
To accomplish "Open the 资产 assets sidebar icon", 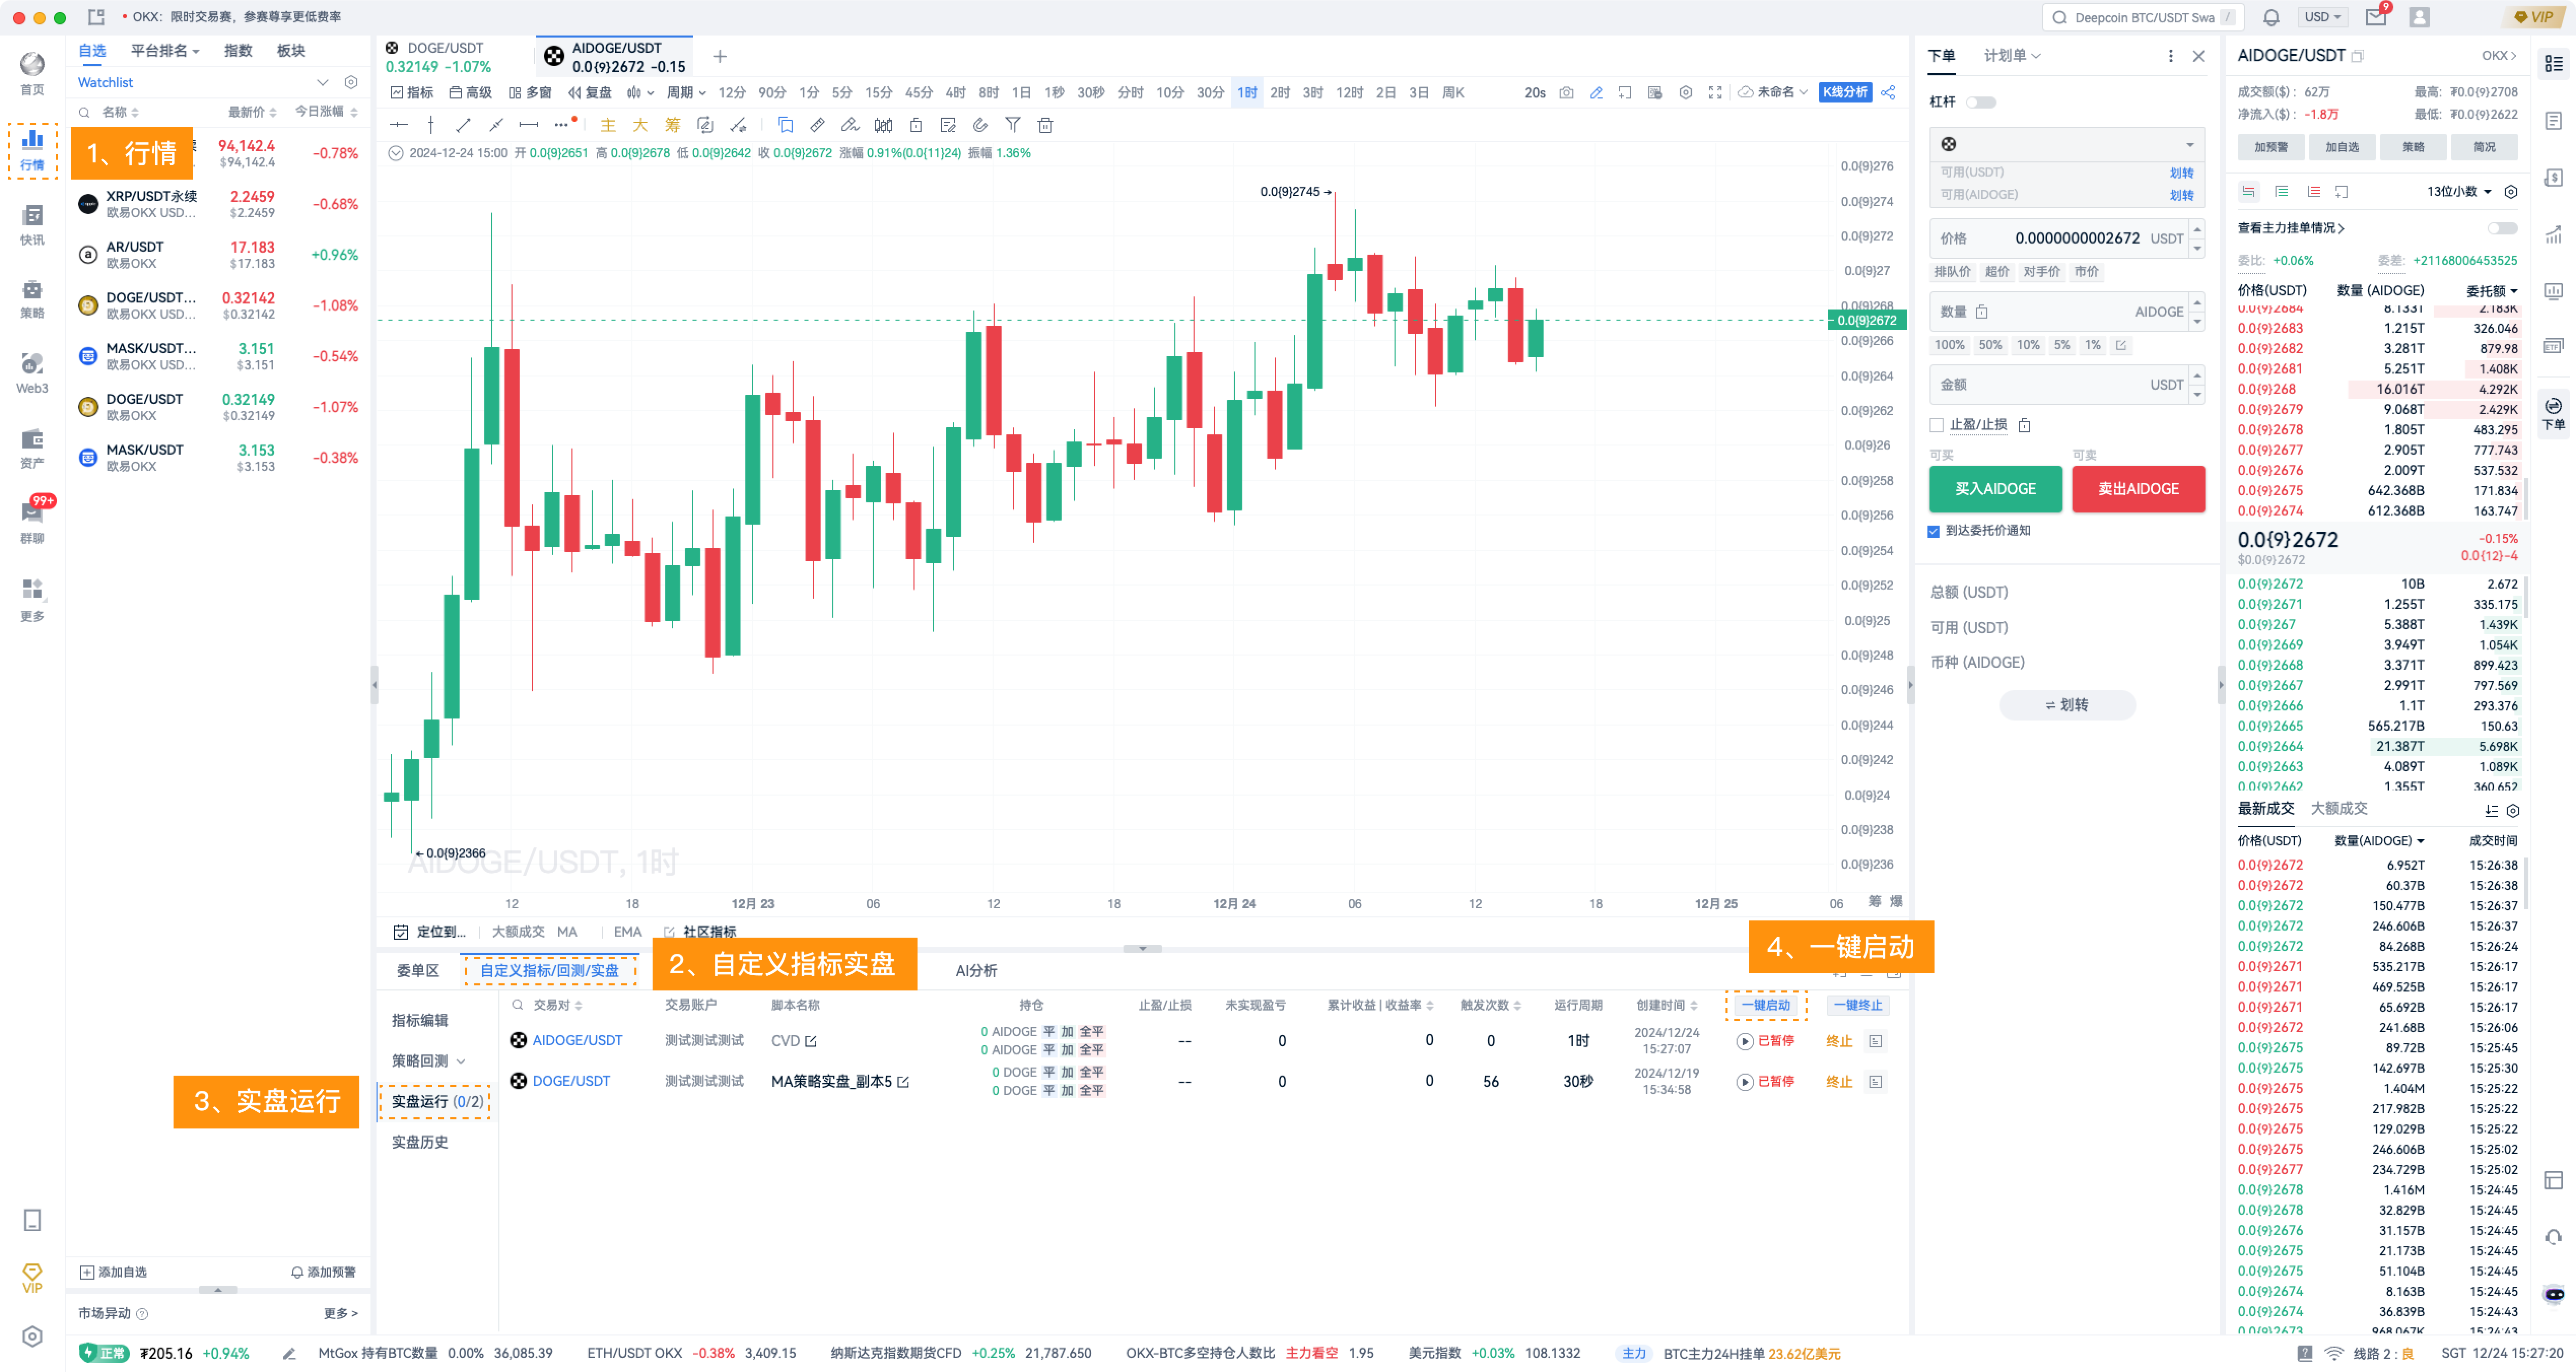I will [32, 448].
